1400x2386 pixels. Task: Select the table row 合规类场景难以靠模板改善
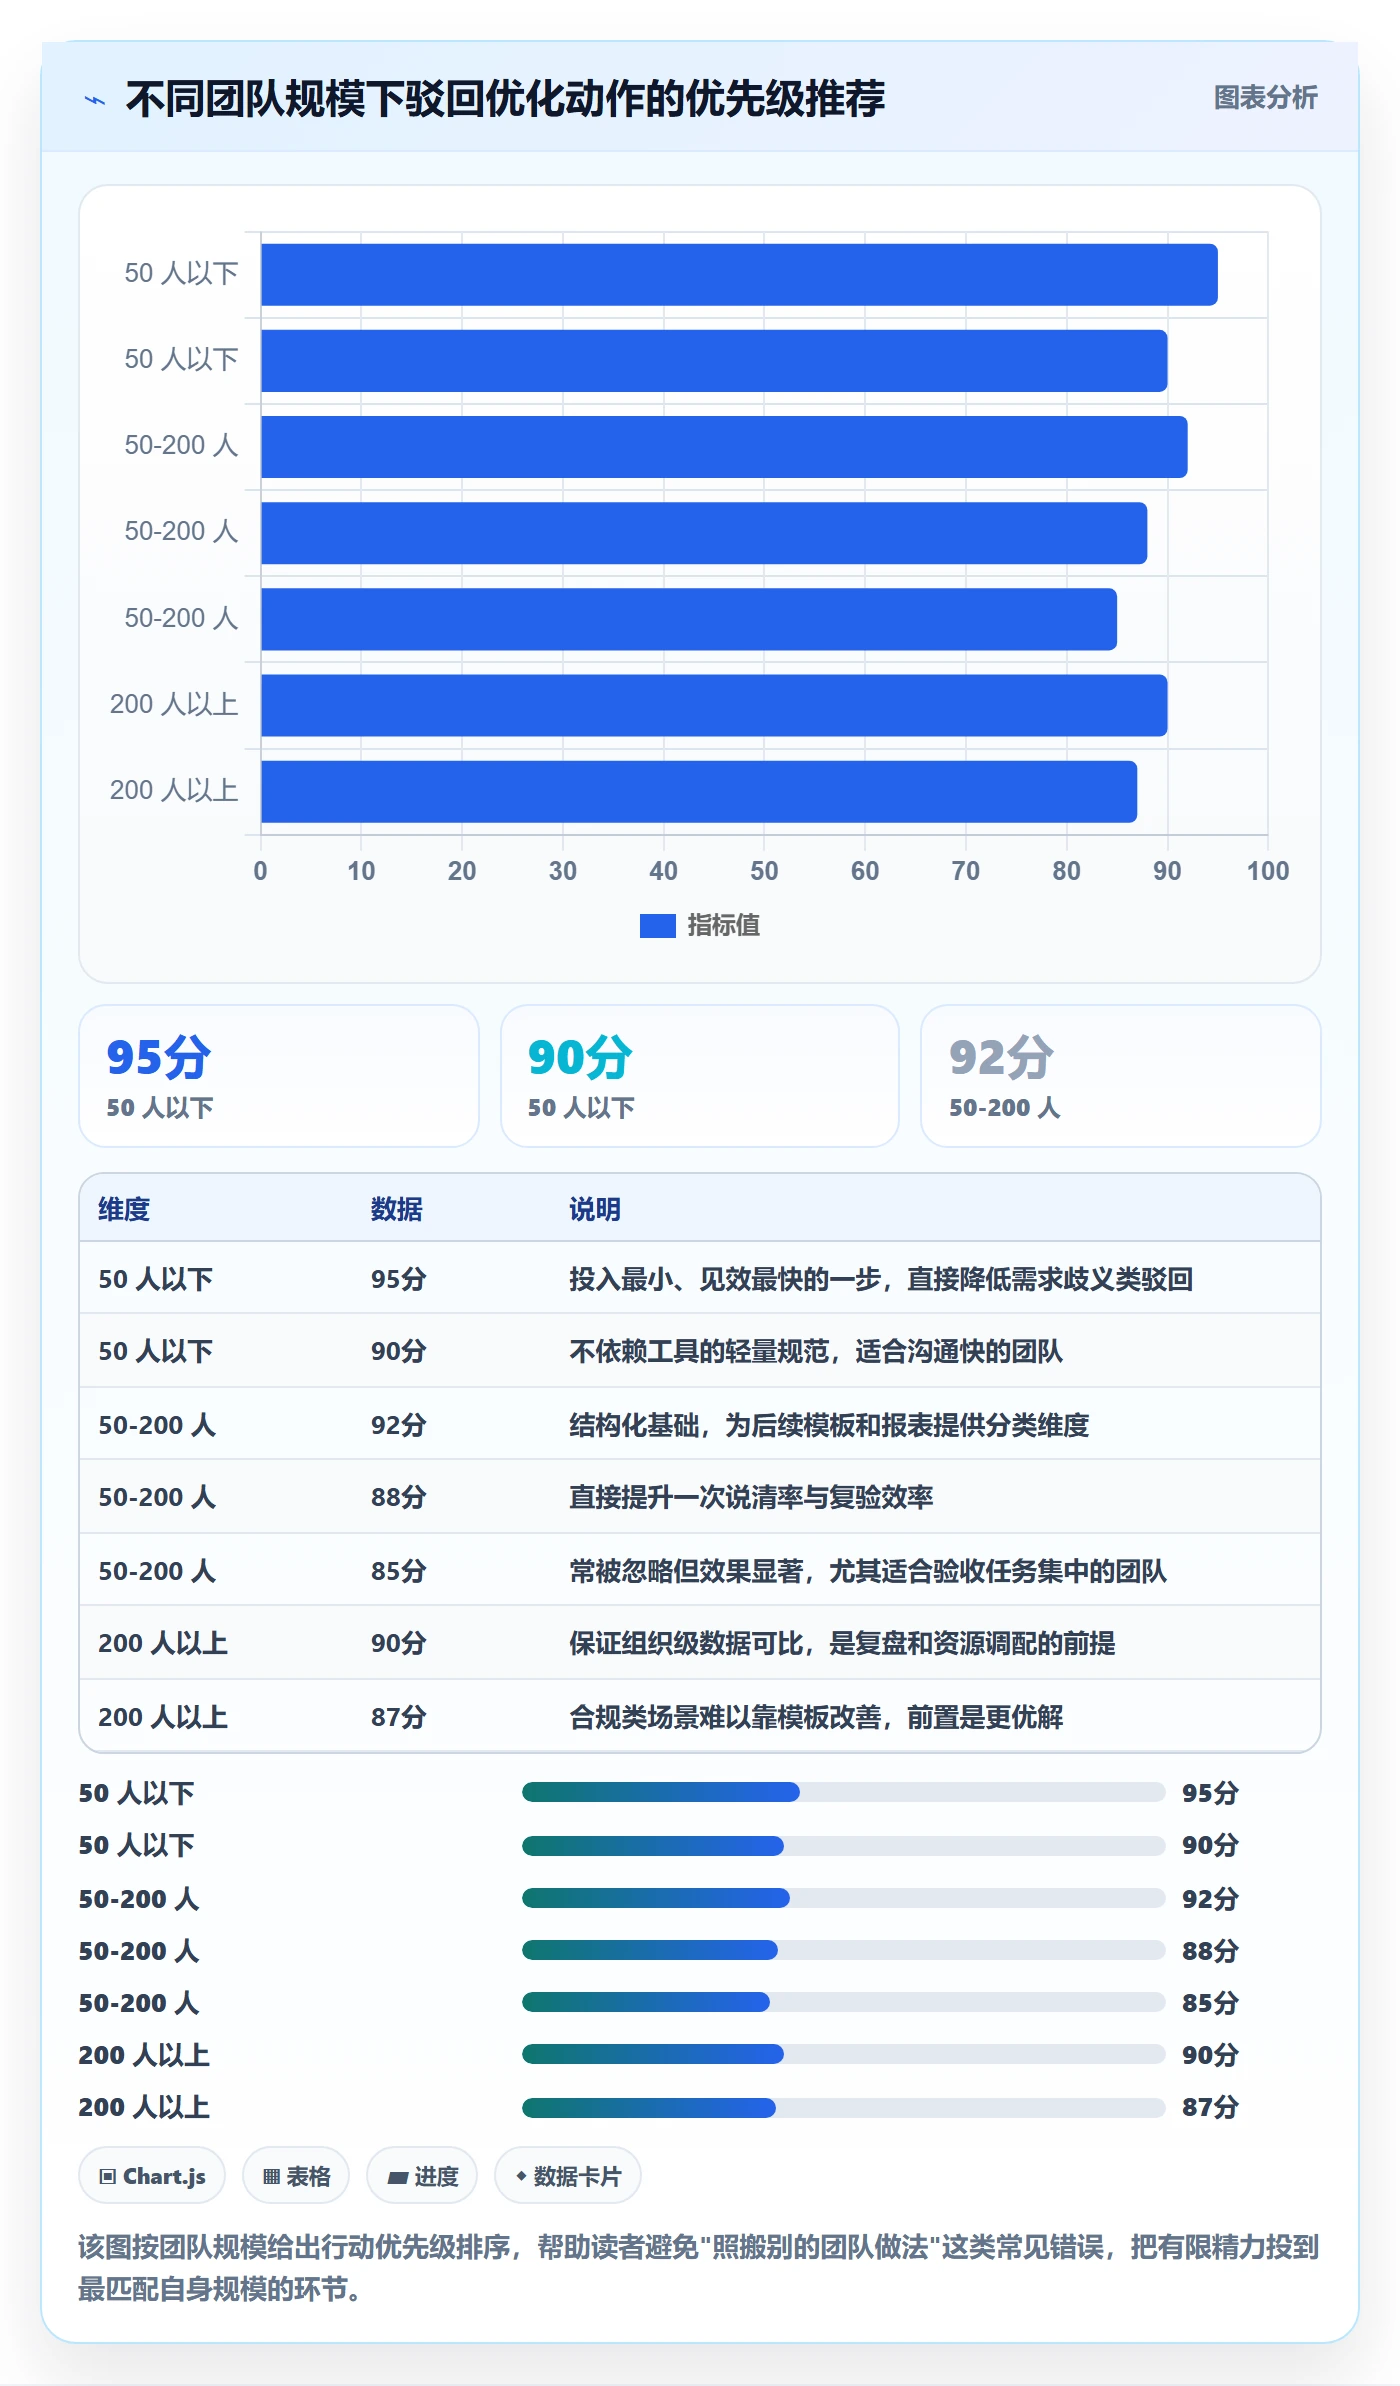coord(700,1716)
